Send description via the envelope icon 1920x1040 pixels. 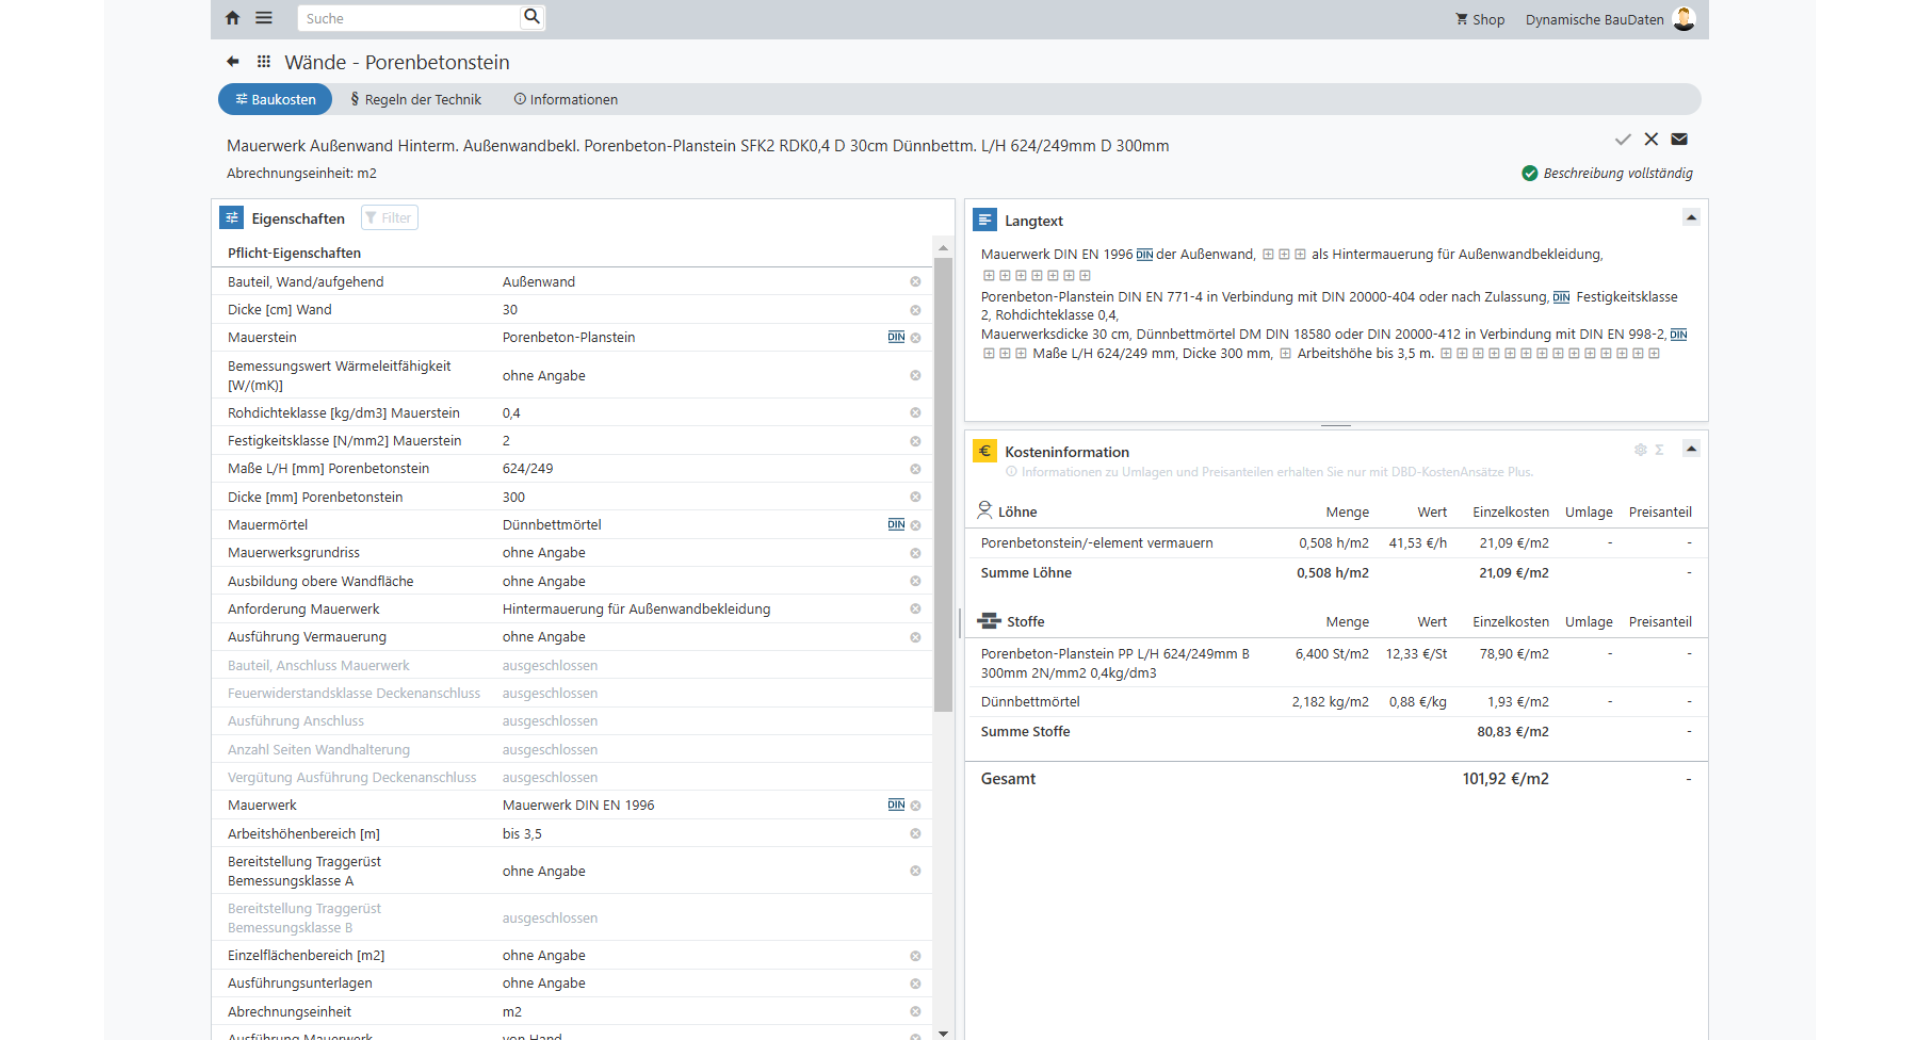point(1679,139)
